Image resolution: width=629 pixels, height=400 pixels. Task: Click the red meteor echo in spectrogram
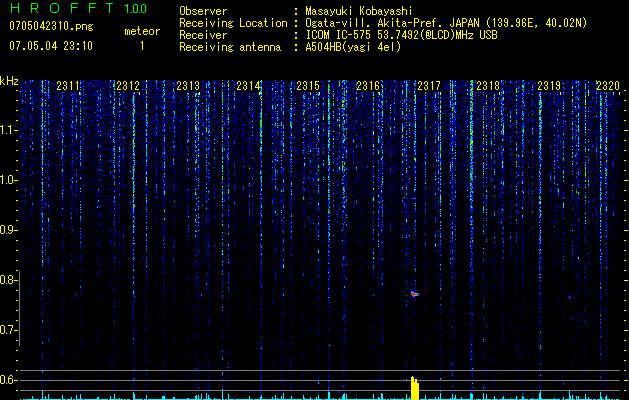(x=415, y=294)
